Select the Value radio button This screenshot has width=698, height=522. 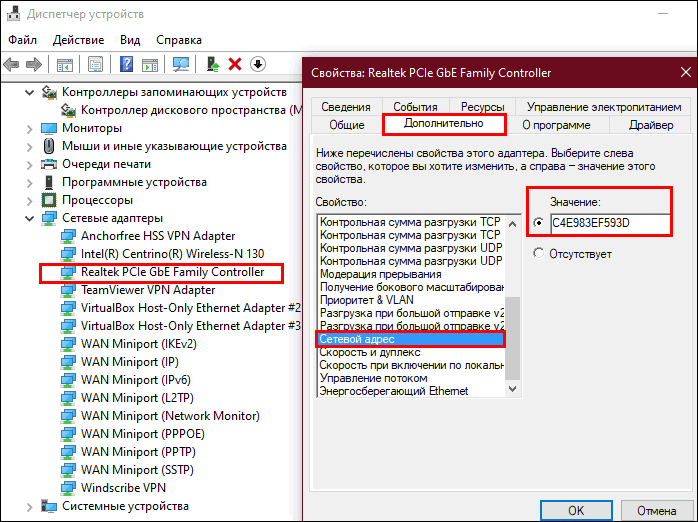coord(539,223)
